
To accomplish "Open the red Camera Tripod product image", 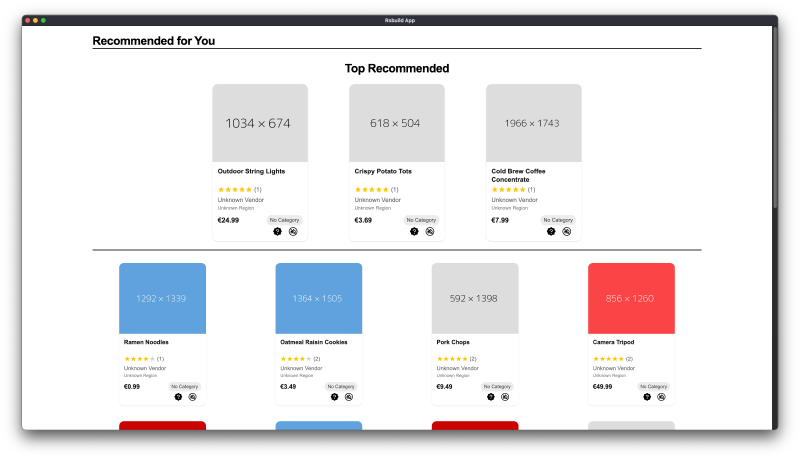I will pyautogui.click(x=632, y=298).
